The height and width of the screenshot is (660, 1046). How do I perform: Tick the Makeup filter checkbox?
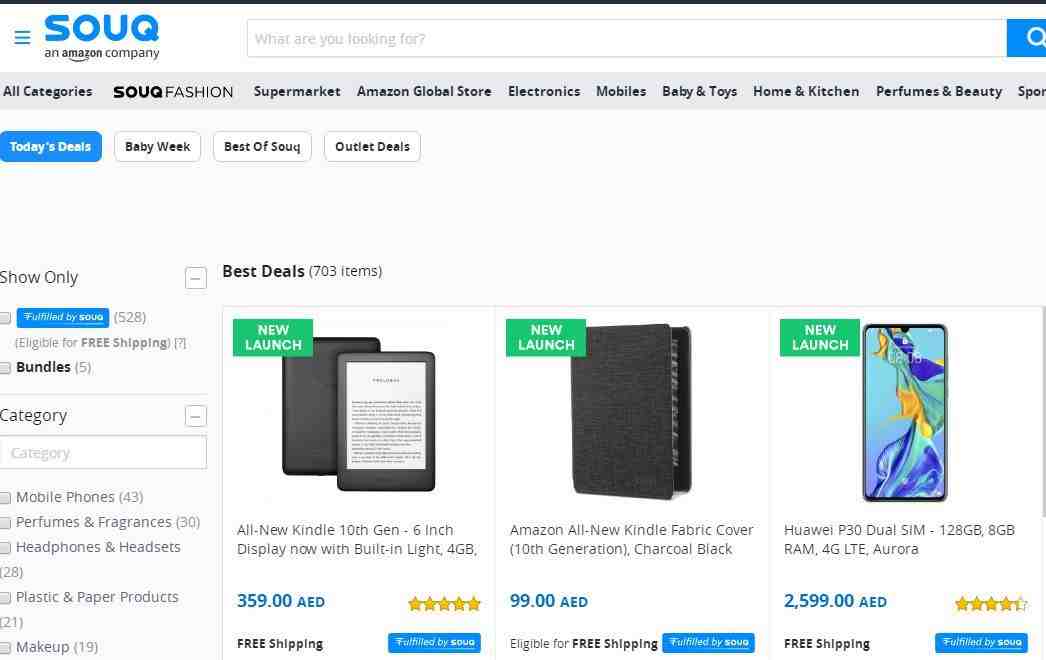(5, 647)
